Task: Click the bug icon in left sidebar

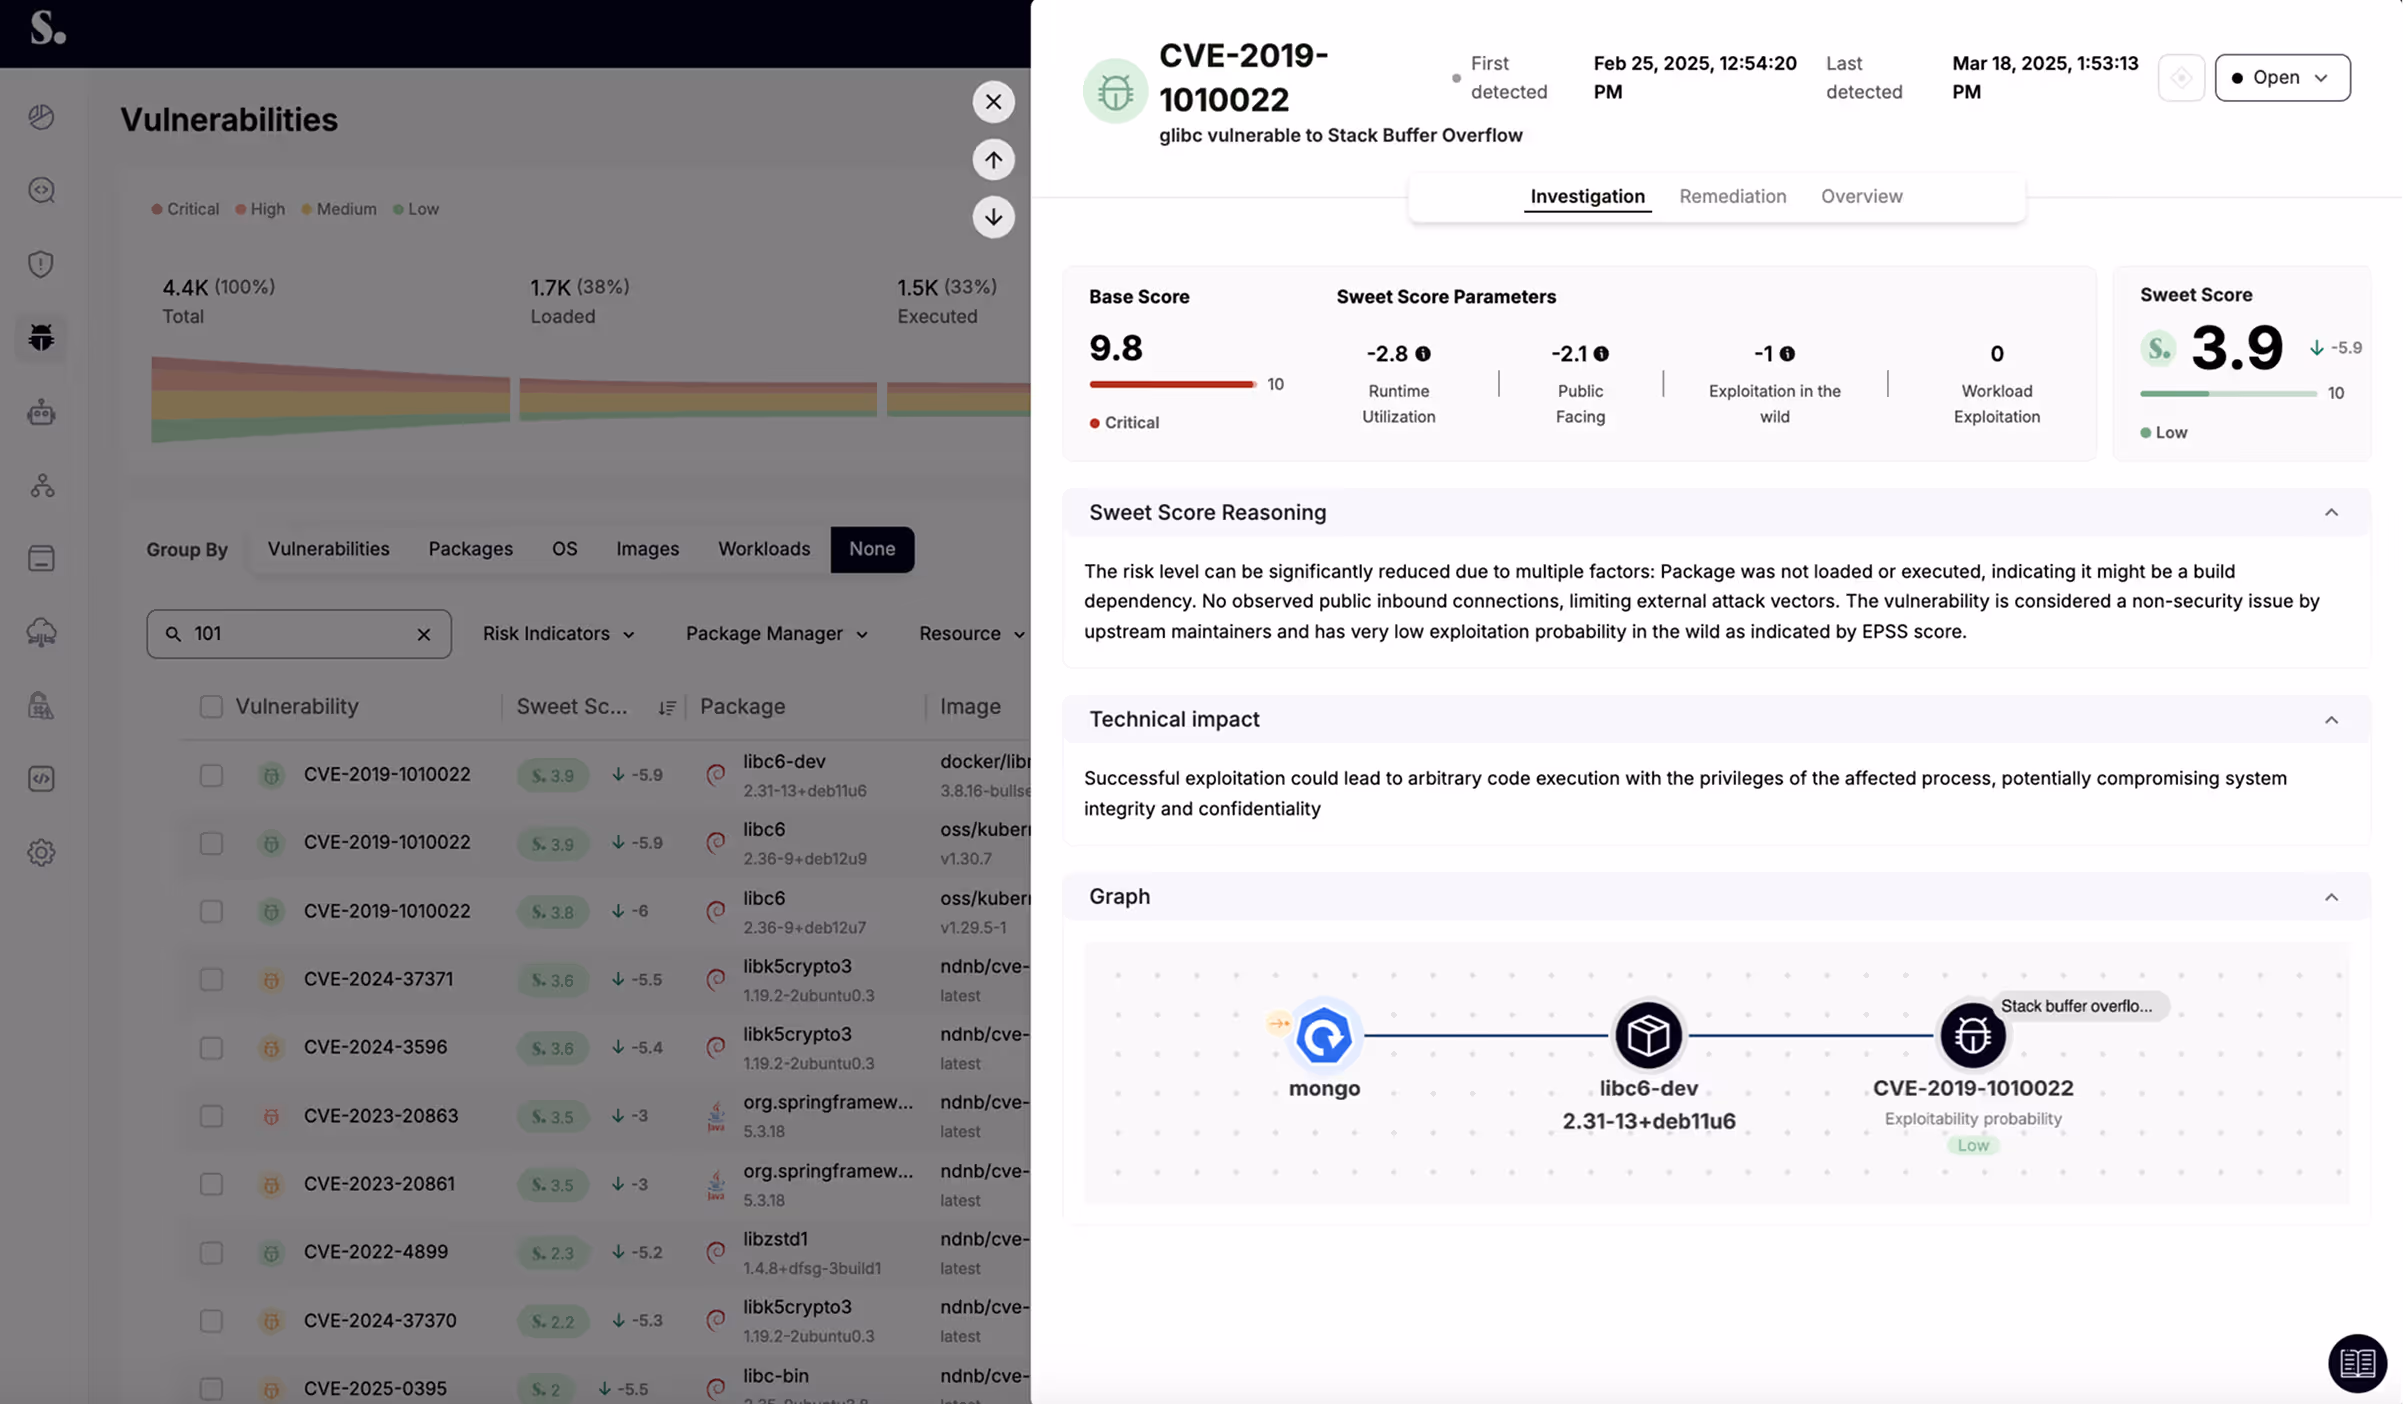Action: [x=41, y=338]
